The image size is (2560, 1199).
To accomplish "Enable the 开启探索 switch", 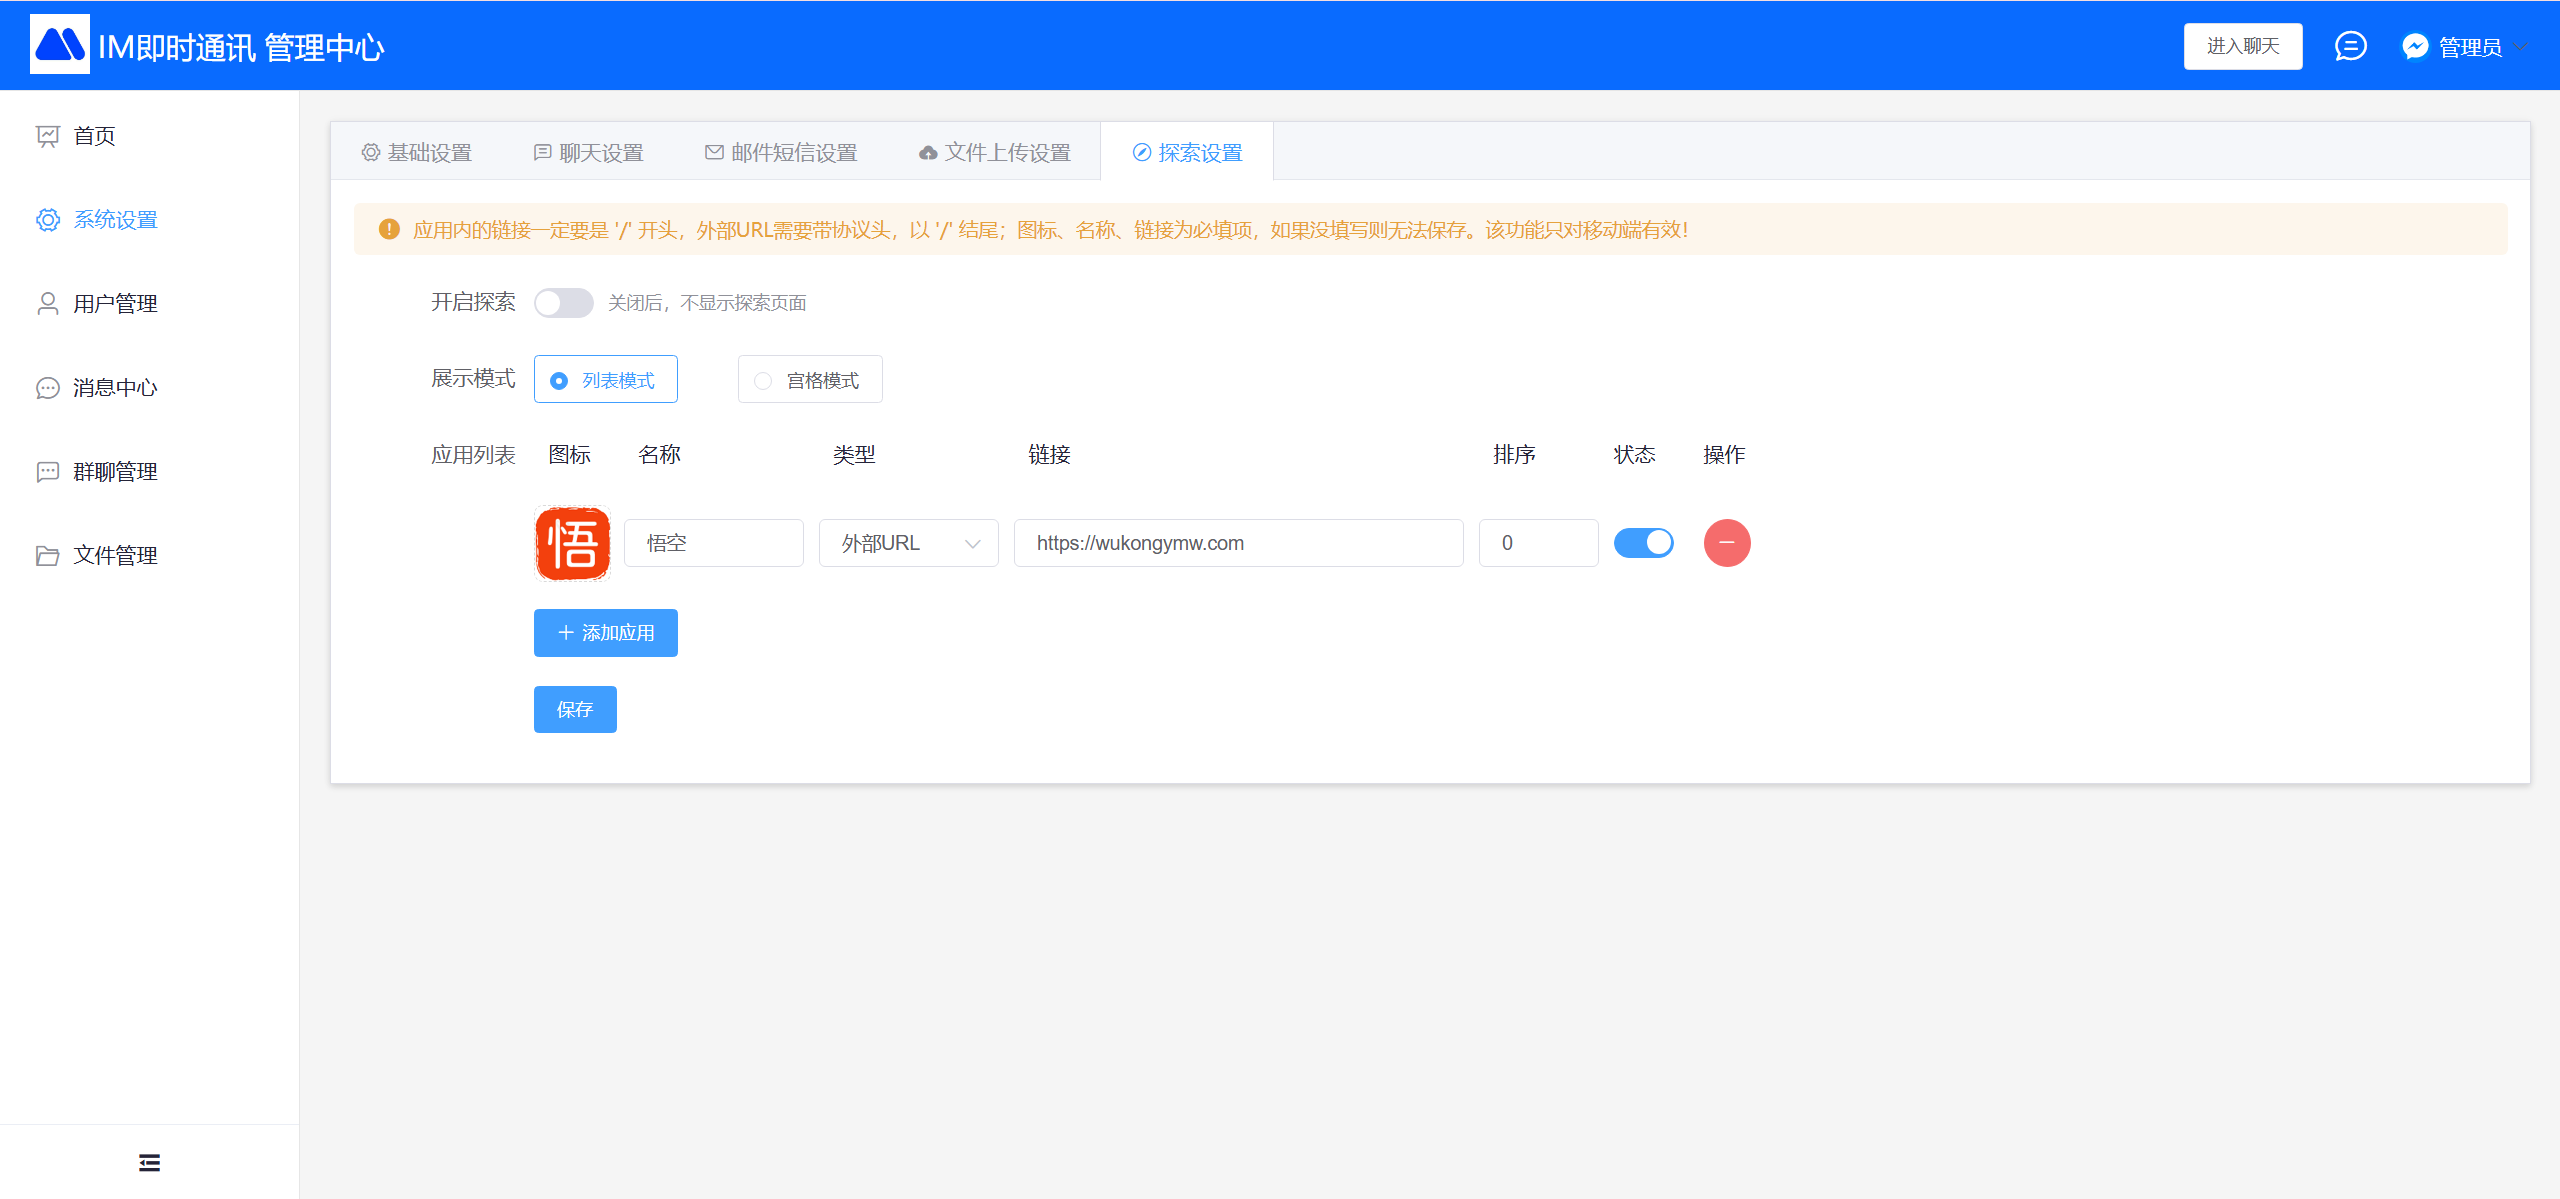I will 563,303.
